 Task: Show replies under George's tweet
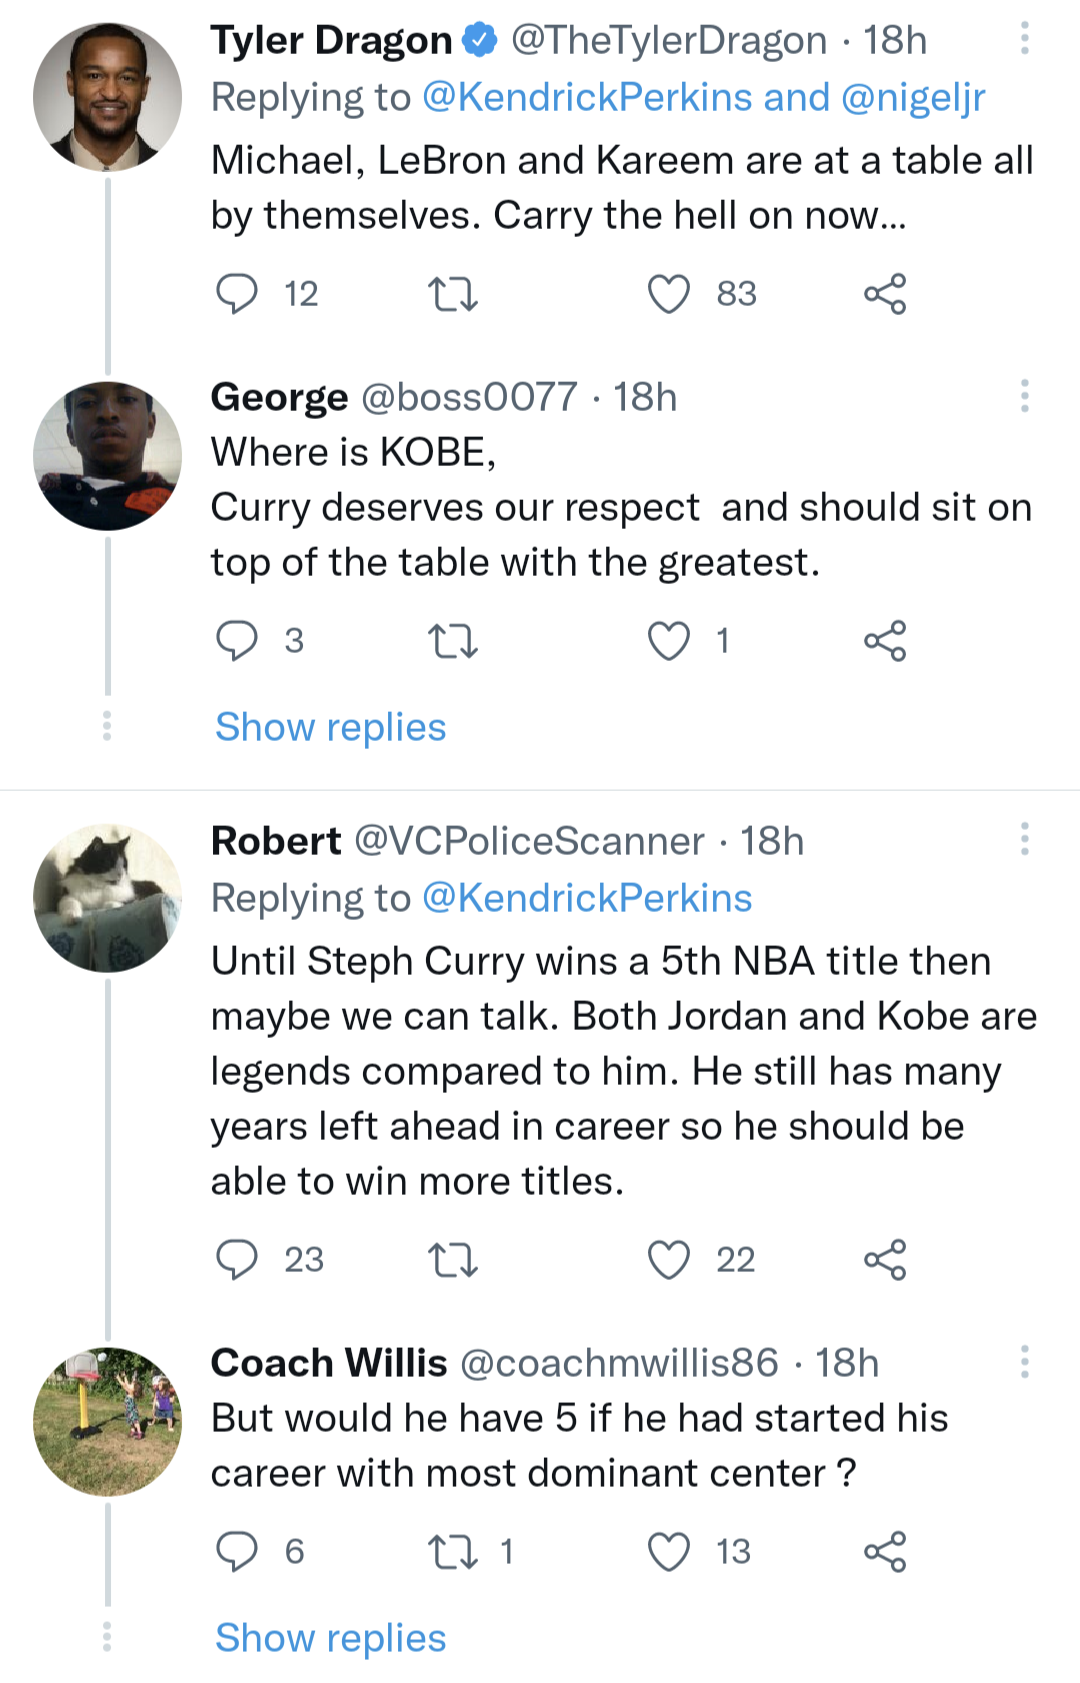pyautogui.click(x=330, y=727)
